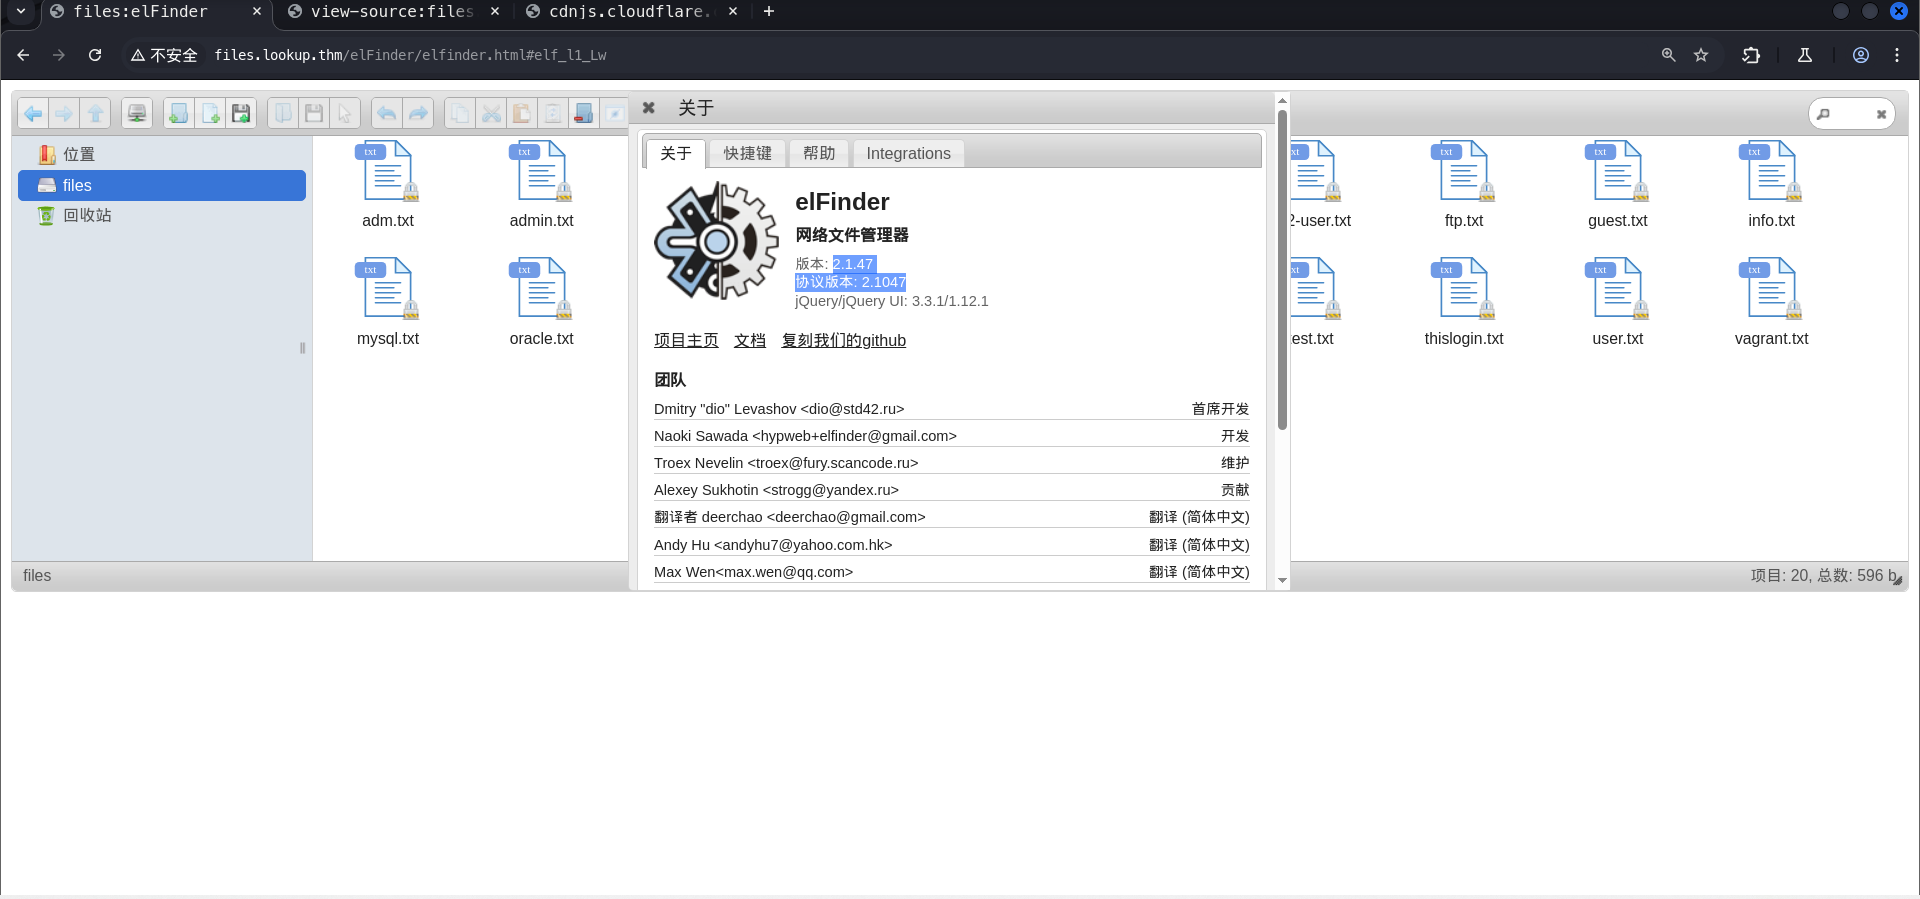Click Dmitry Levashov team entry
This screenshot has width=1920, height=899.
pos(951,409)
